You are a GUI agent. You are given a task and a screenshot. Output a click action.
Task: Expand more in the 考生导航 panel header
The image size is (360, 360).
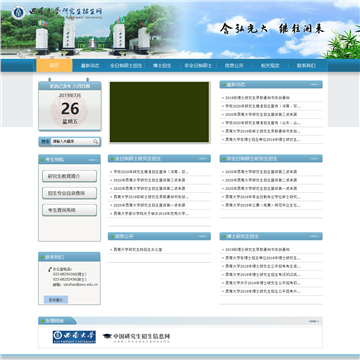coord(92,160)
